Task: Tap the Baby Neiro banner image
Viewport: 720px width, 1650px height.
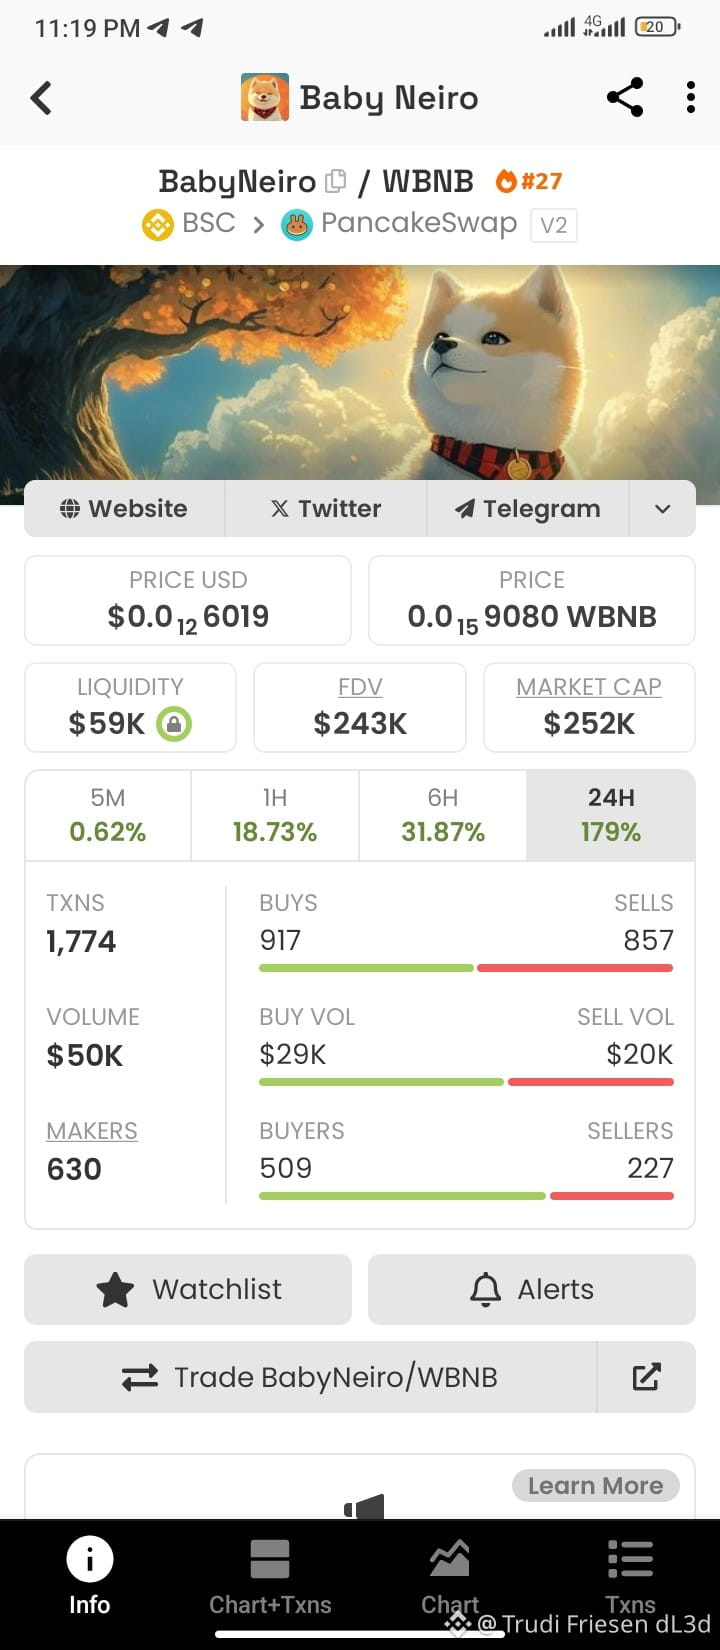Action: (x=360, y=385)
